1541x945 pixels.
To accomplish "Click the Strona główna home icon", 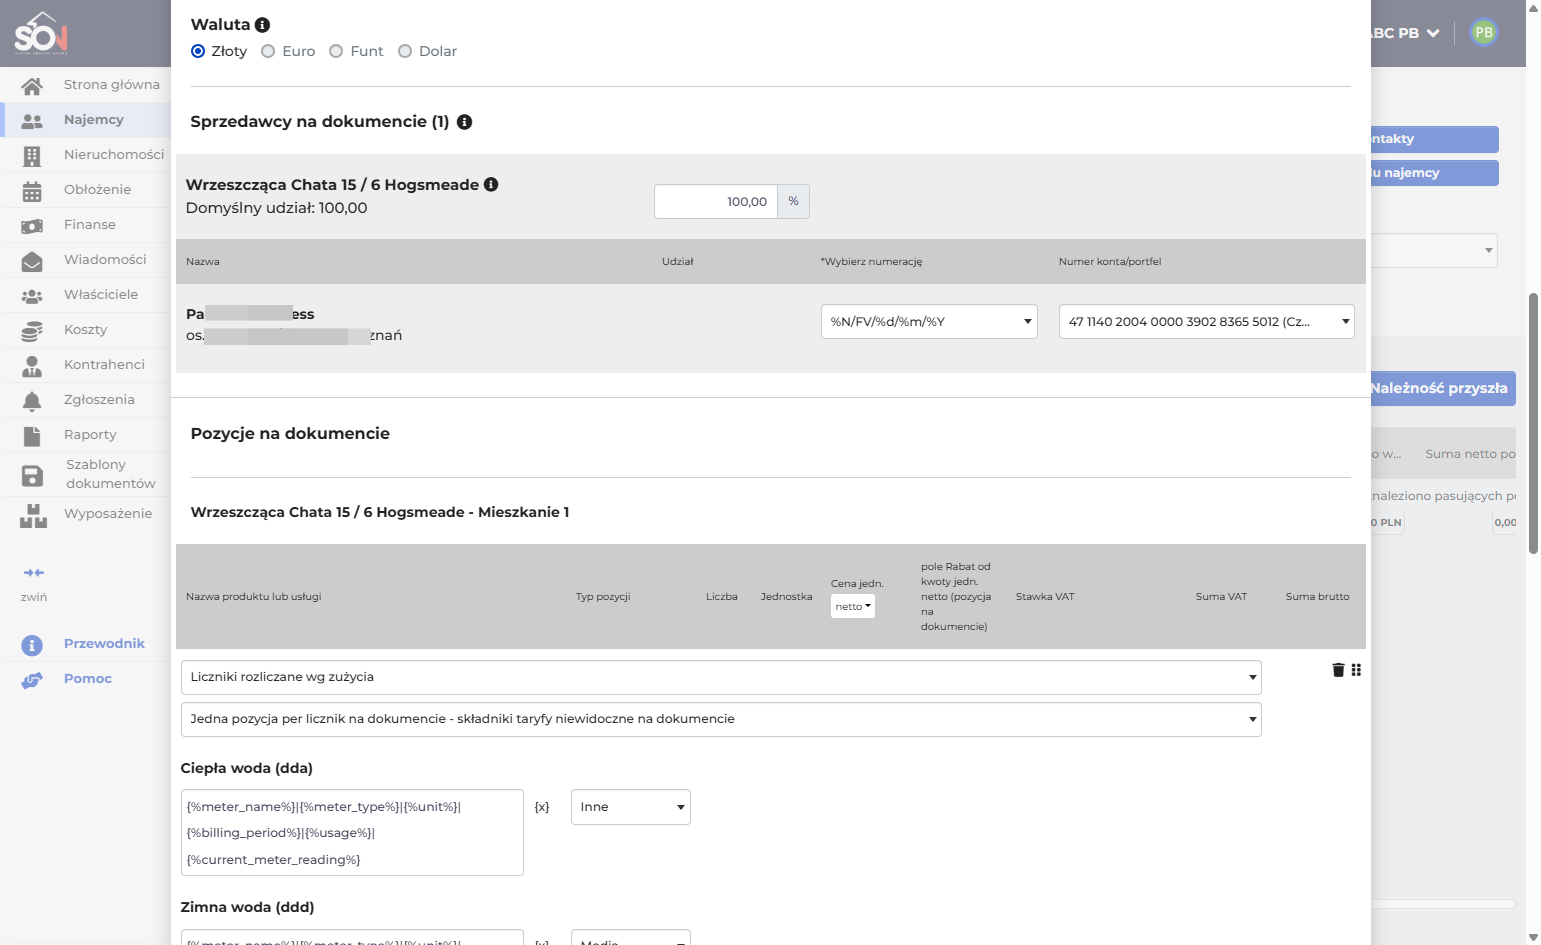I will tap(32, 86).
